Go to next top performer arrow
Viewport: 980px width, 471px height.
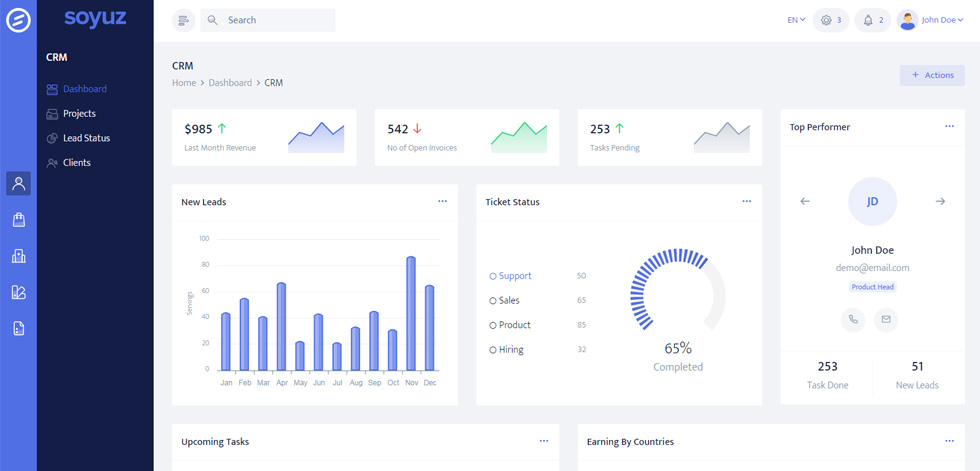(x=940, y=201)
